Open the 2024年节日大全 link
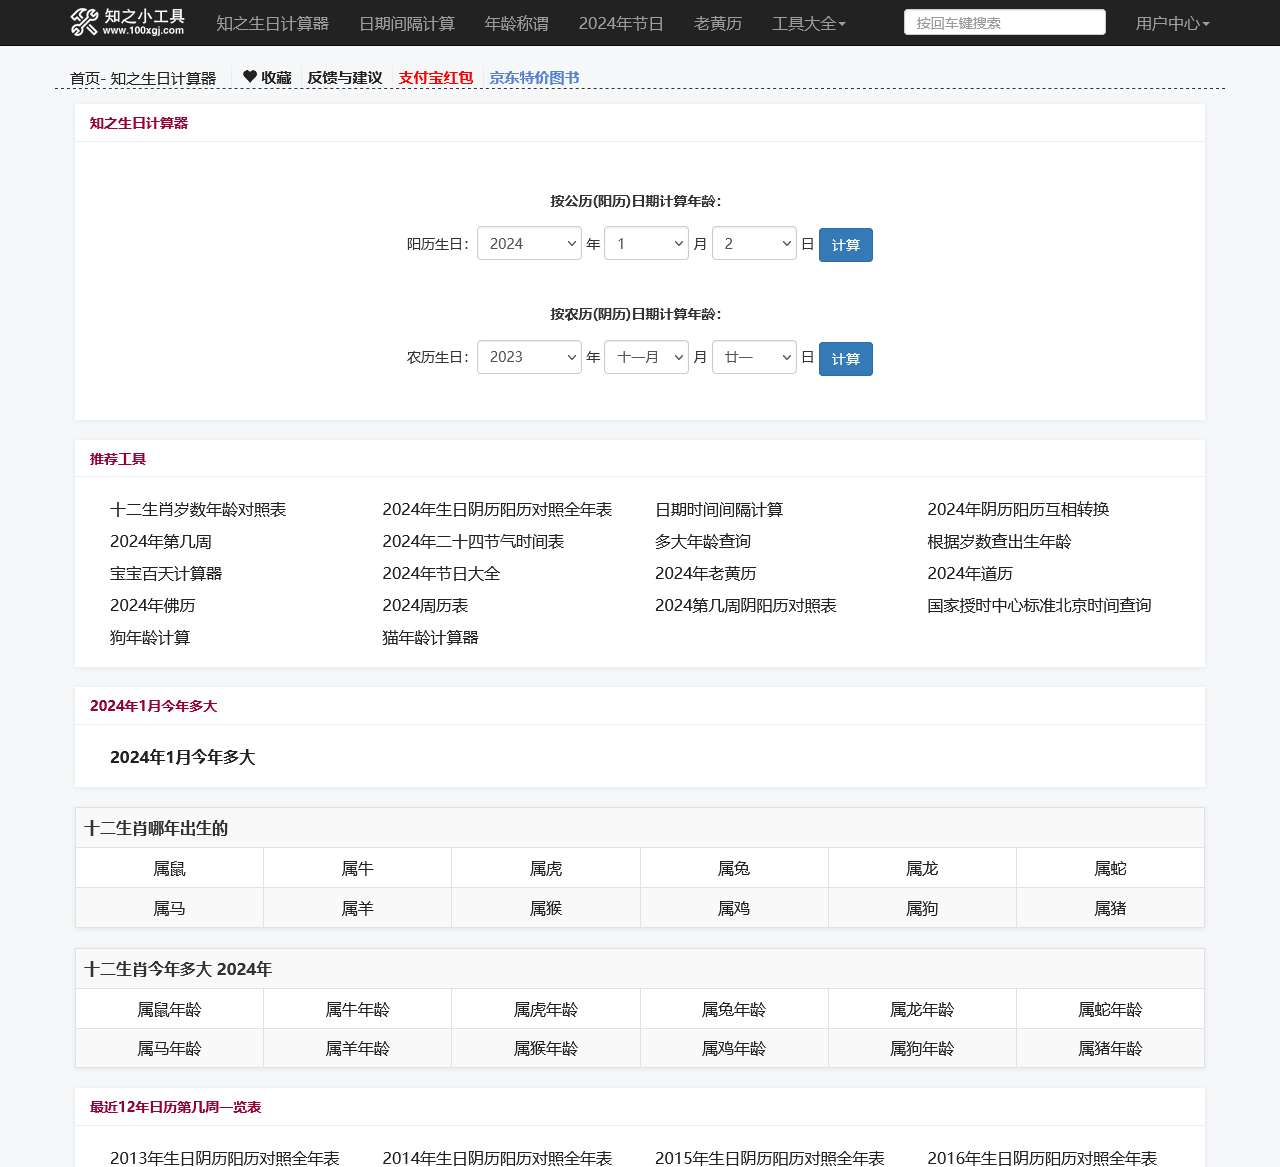The height and width of the screenshot is (1167, 1280). coord(441,573)
